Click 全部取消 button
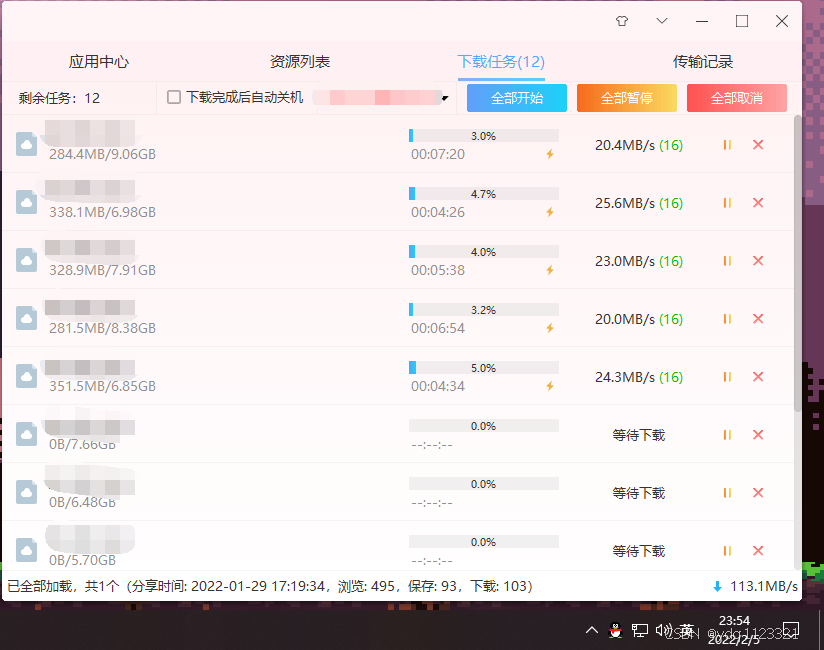Viewport: 824px width, 650px height. (737, 98)
